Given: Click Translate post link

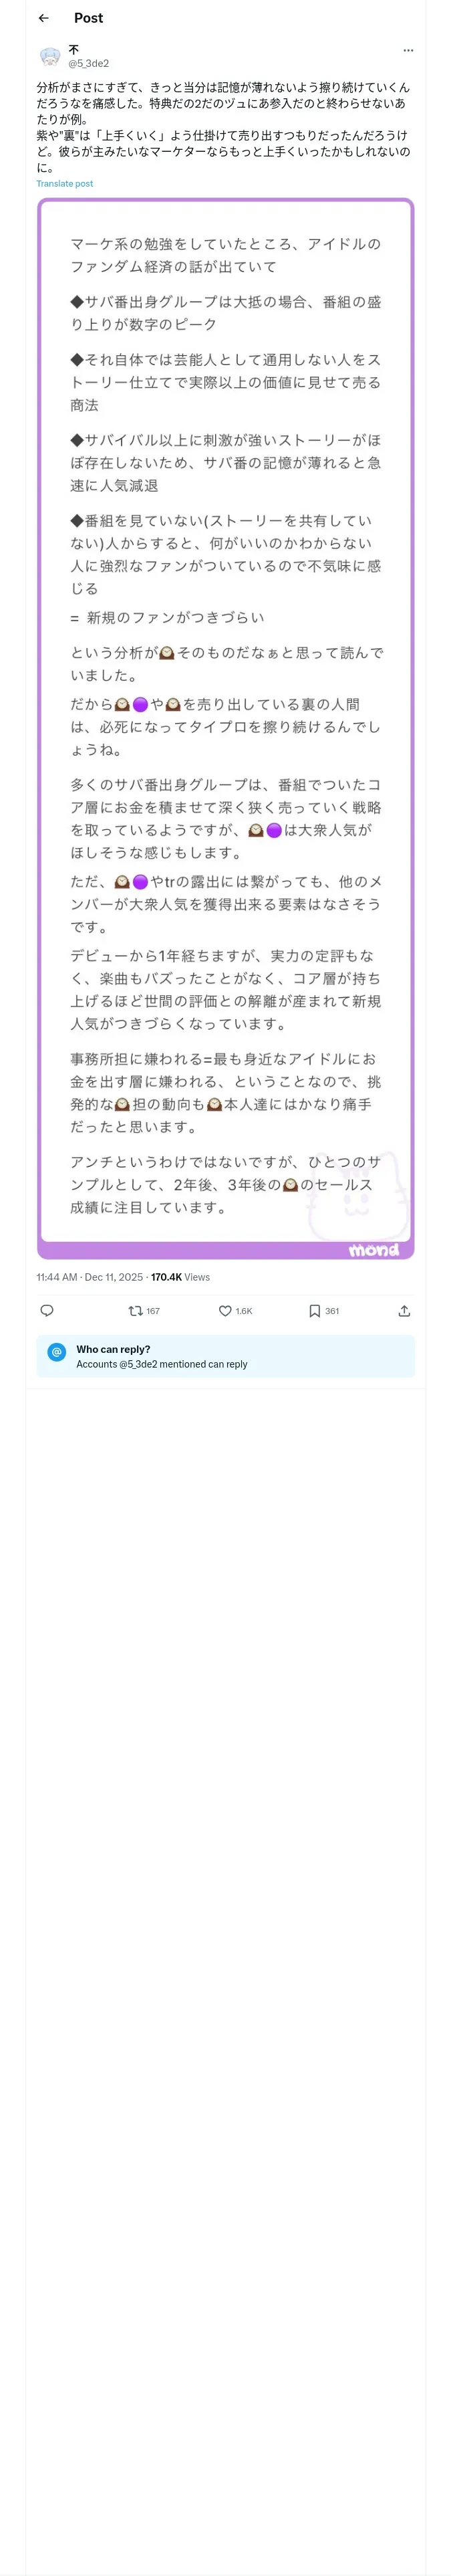Looking at the screenshot, I should tap(65, 183).
